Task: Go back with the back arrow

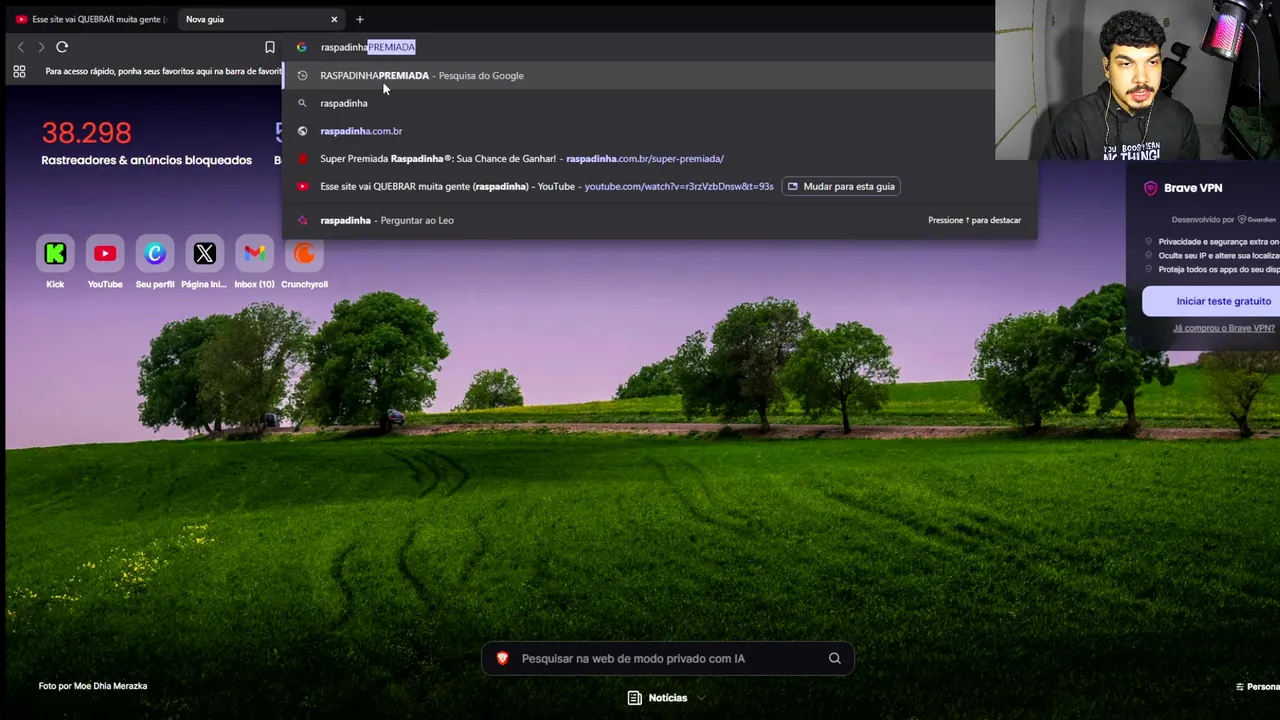Action: tap(21, 47)
